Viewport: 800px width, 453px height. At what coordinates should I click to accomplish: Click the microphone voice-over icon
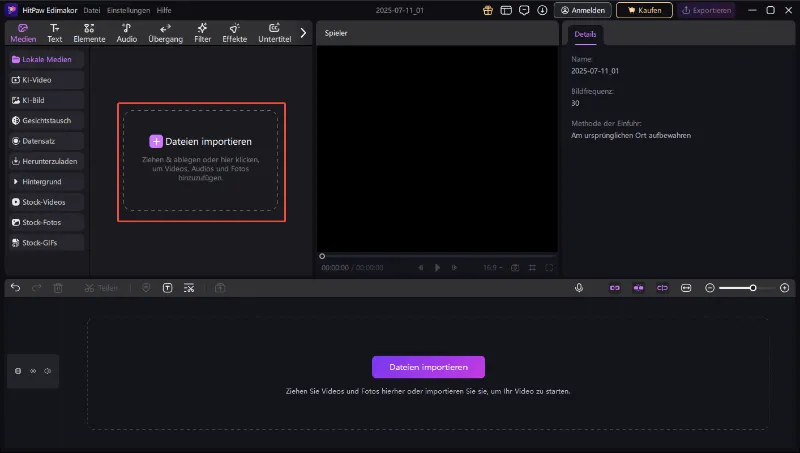(579, 288)
